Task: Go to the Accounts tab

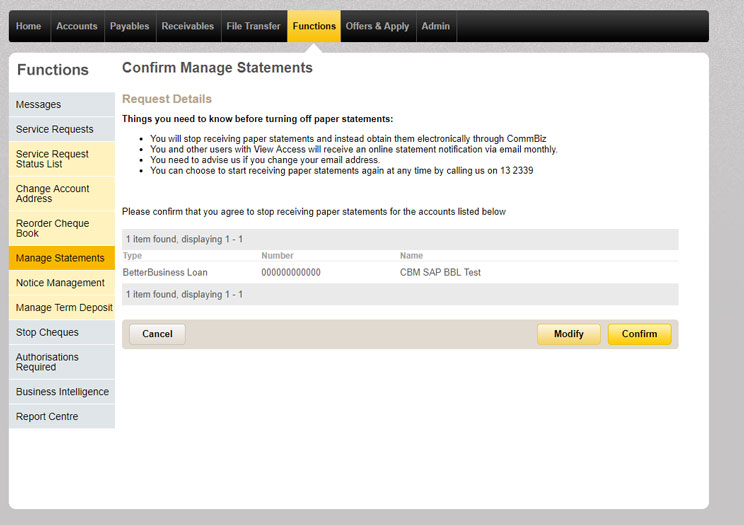Action: [77, 26]
